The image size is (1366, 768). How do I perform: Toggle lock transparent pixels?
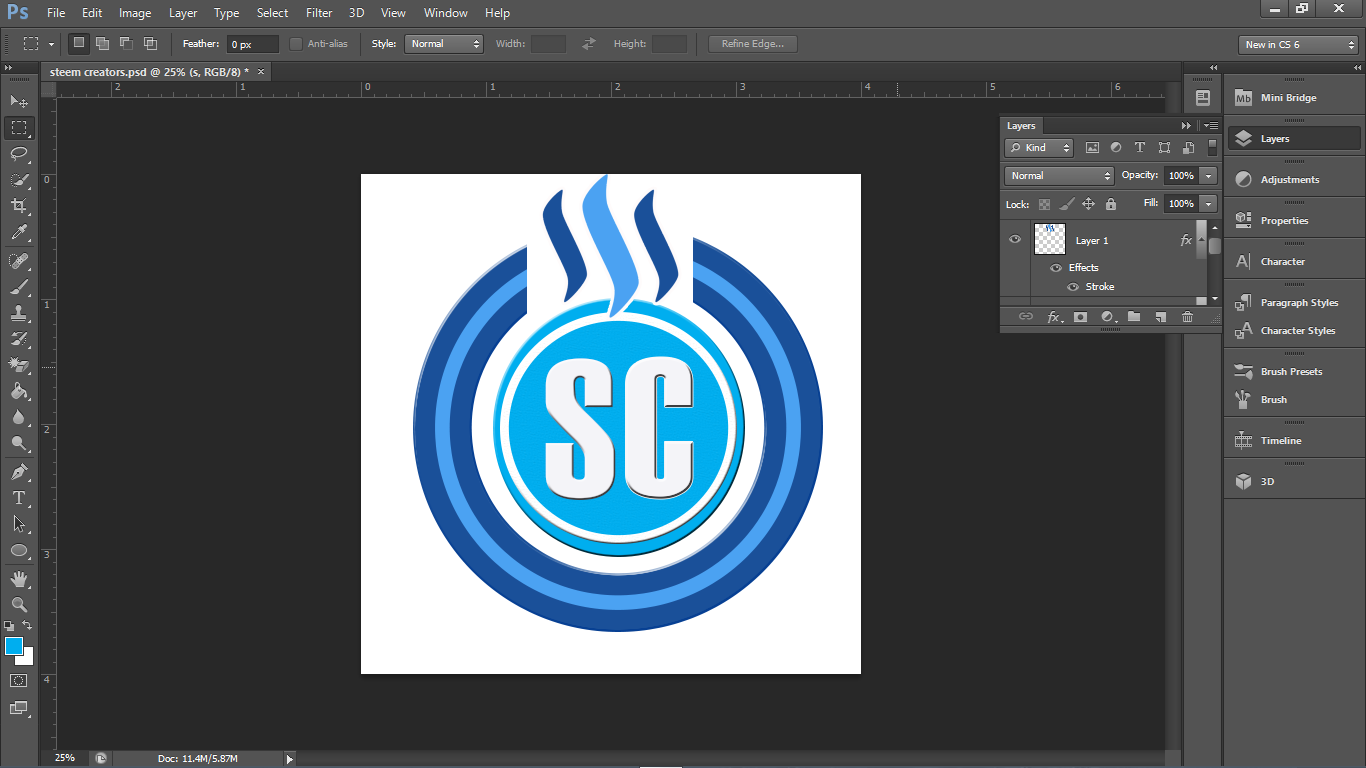(1045, 204)
